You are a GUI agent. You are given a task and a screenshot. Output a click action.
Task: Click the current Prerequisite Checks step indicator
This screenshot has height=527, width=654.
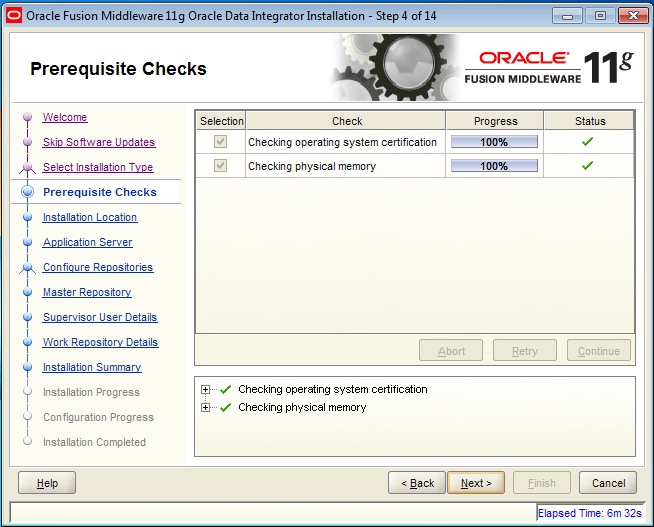coord(28,192)
